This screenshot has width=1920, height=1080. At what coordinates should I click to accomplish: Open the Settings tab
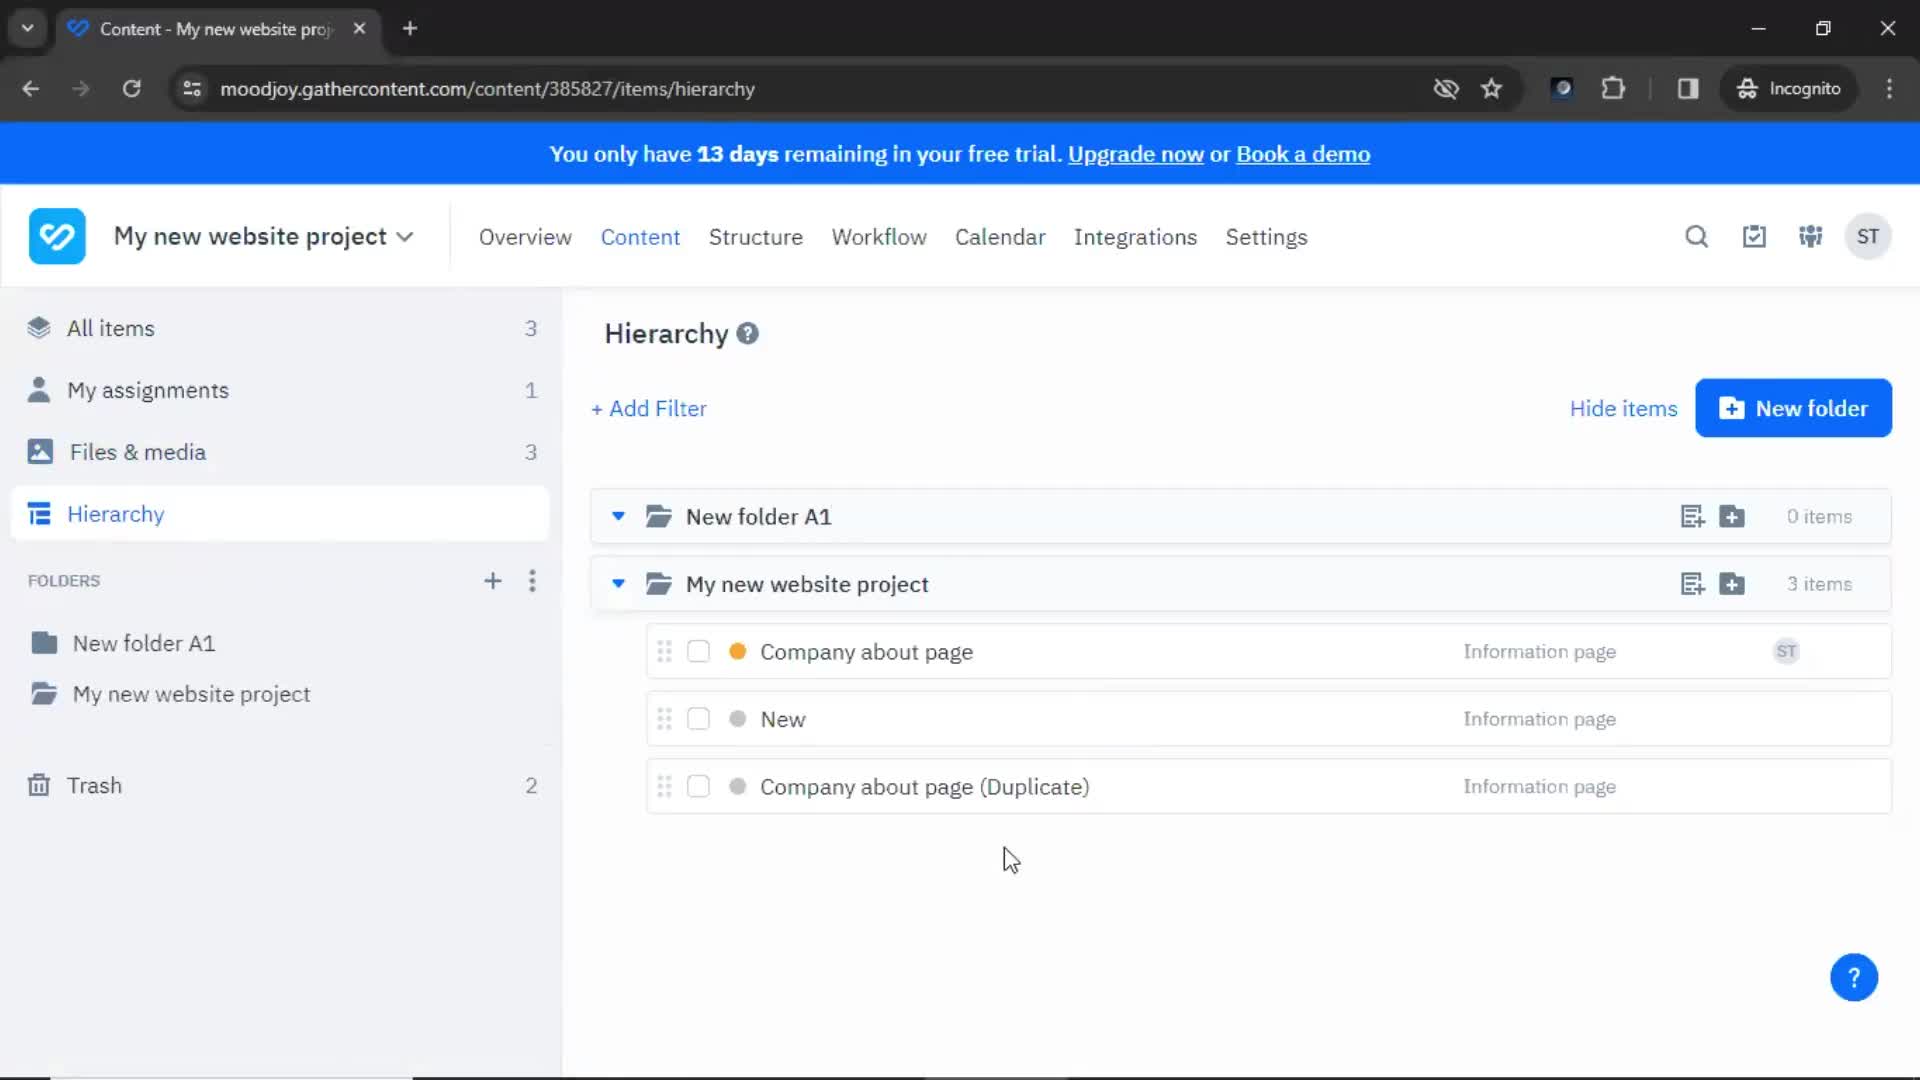(x=1266, y=237)
